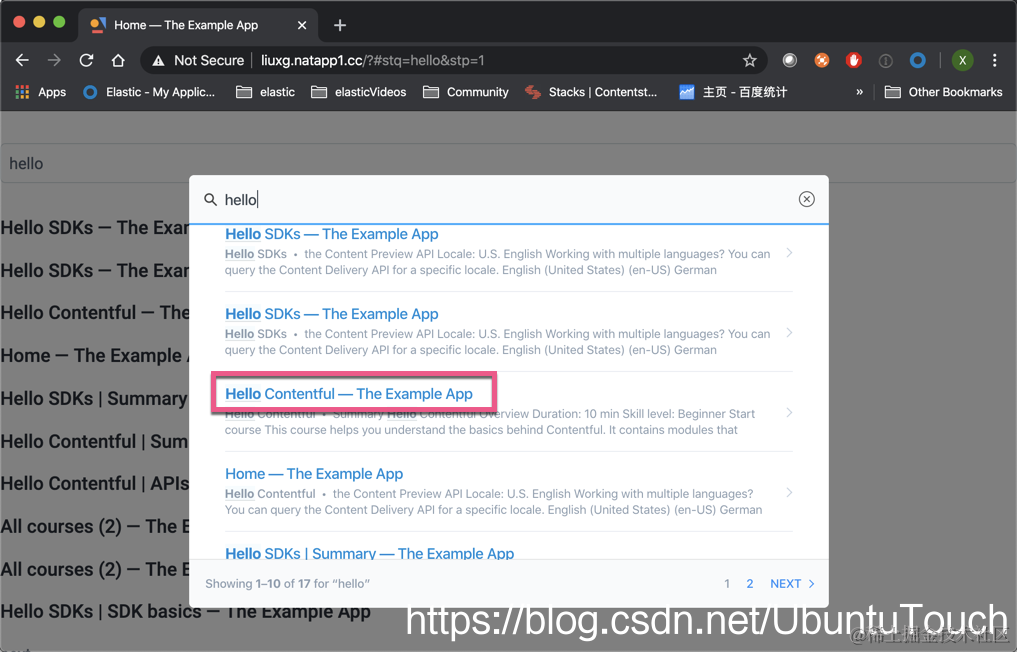Click background Hello Contentful | APIs entry
The height and width of the screenshot is (652, 1017).
pos(95,483)
